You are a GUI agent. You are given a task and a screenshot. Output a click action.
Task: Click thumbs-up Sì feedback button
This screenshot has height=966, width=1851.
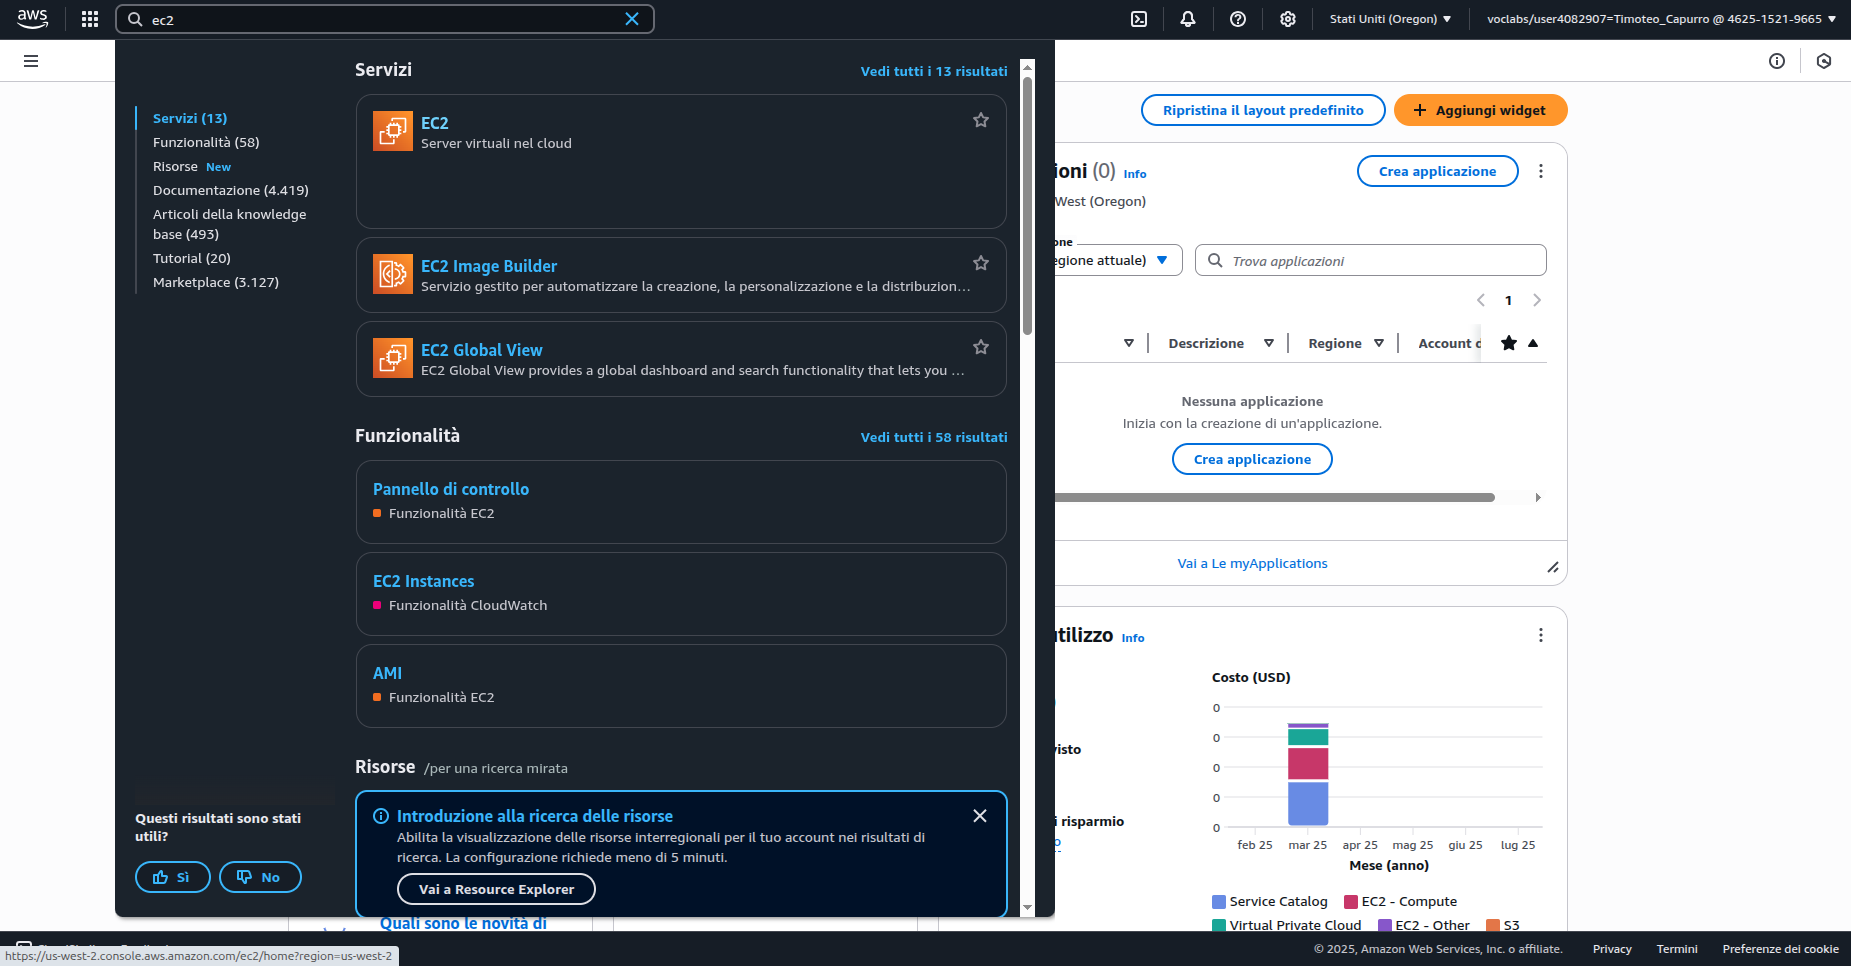pyautogui.click(x=173, y=877)
